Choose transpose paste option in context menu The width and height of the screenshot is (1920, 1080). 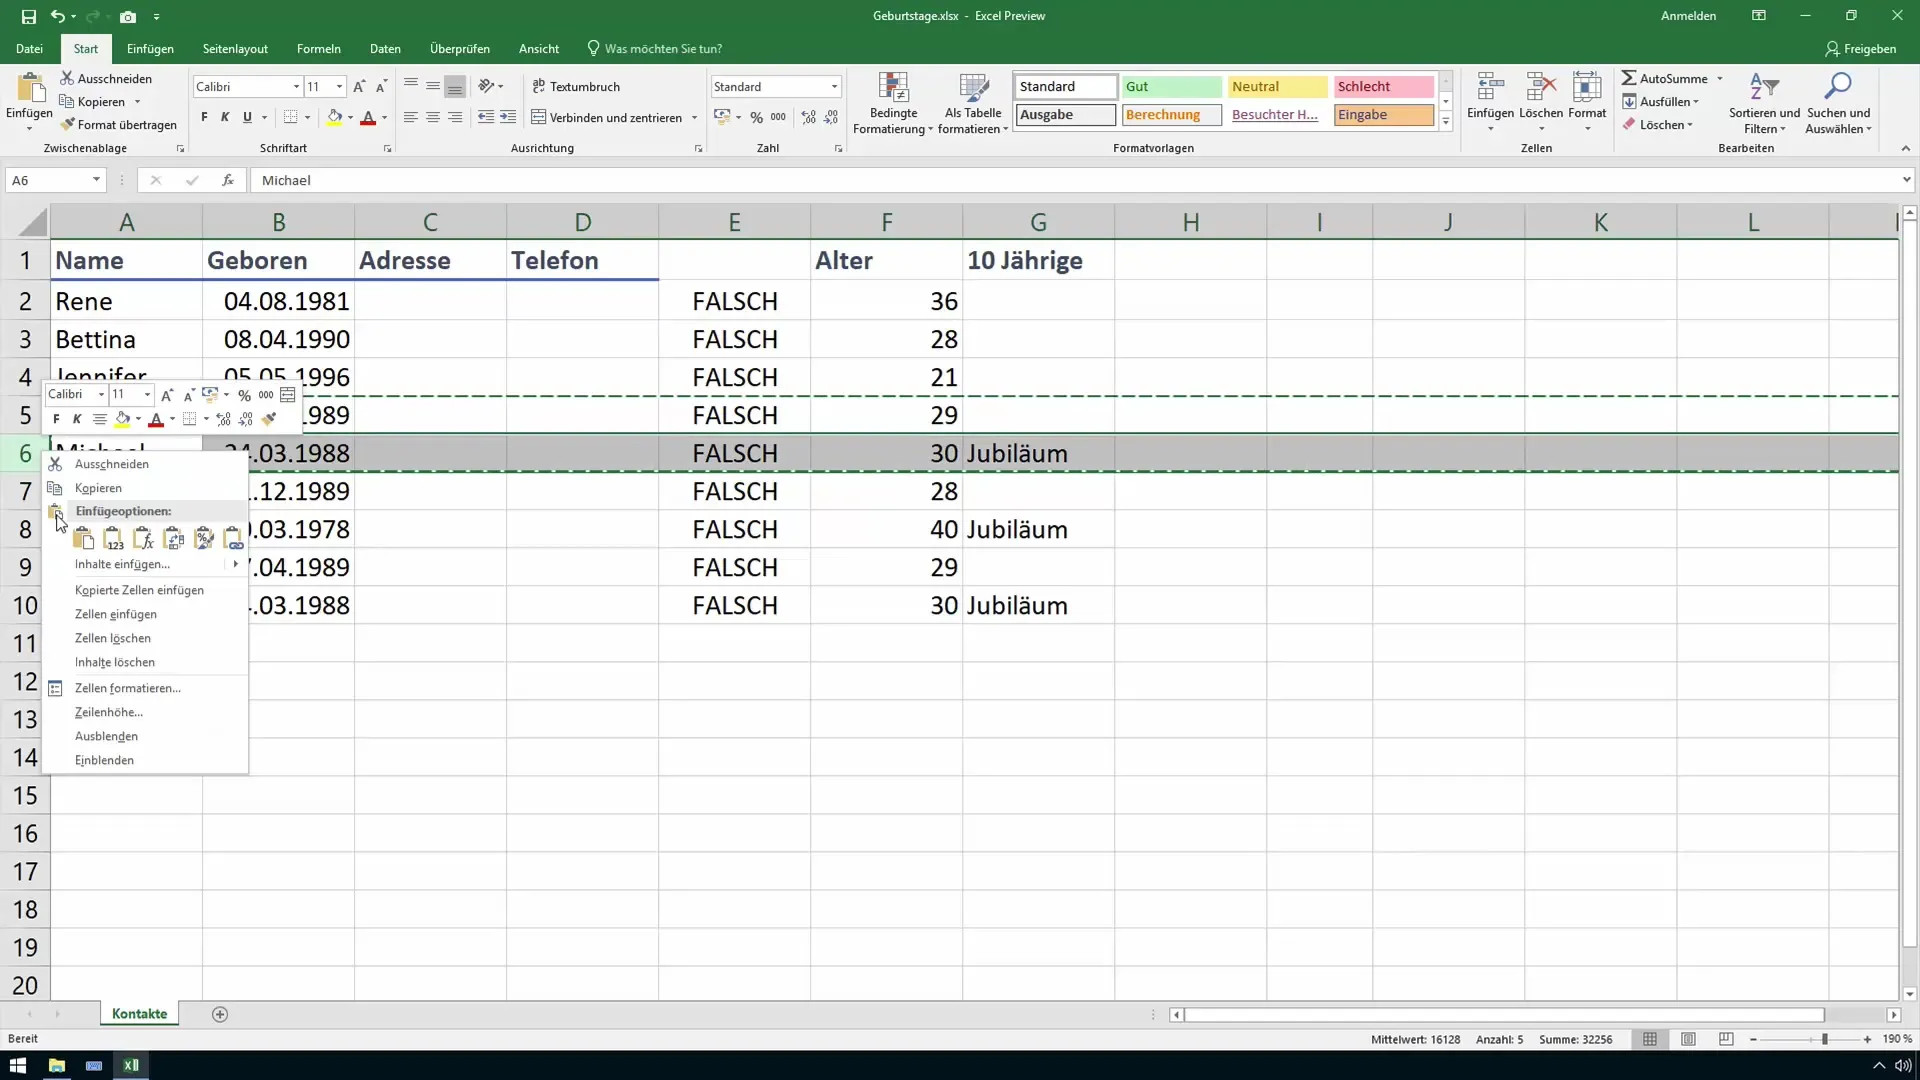click(174, 539)
